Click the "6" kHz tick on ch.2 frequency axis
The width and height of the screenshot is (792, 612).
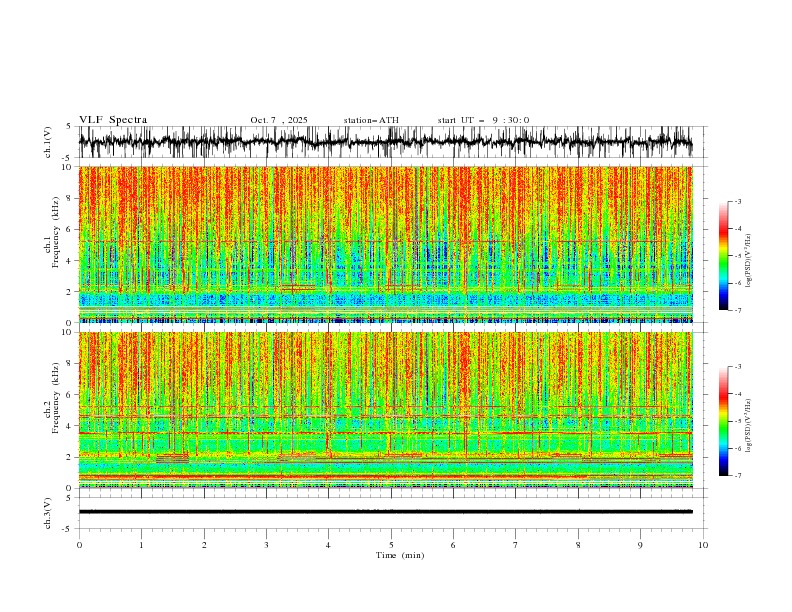[x=69, y=395]
